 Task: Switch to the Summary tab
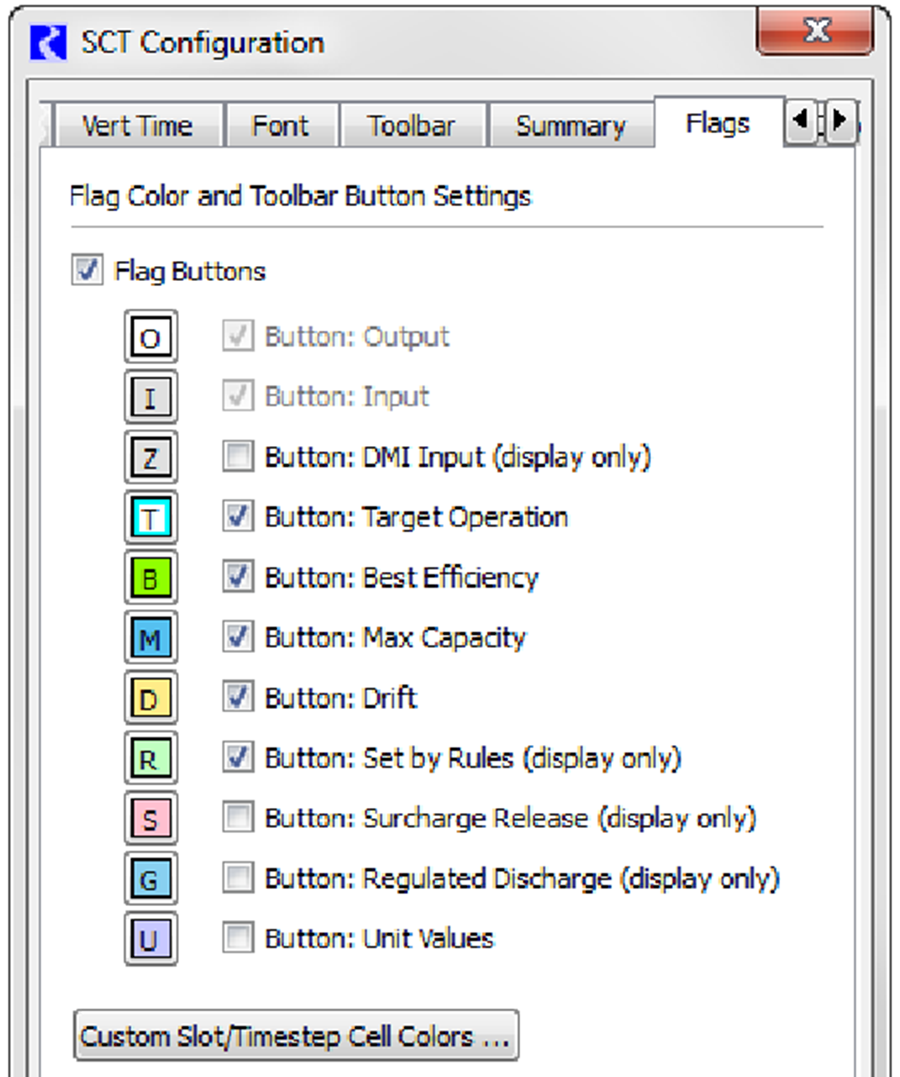click(571, 126)
